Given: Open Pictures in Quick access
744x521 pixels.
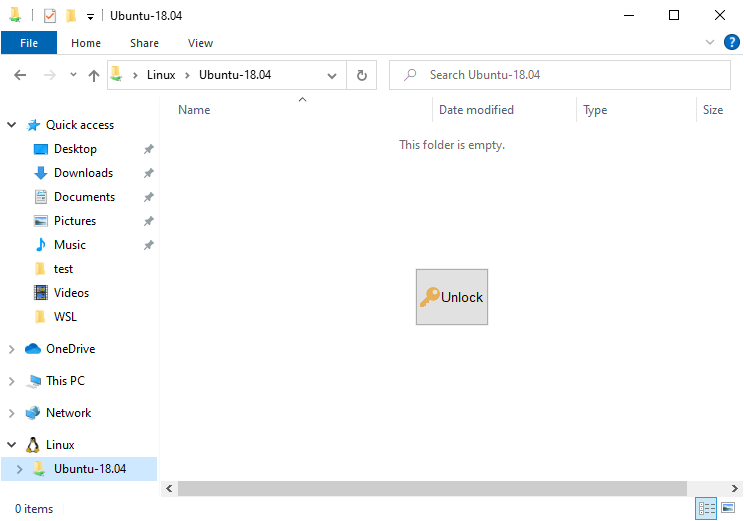Looking at the screenshot, I should [x=74, y=221].
